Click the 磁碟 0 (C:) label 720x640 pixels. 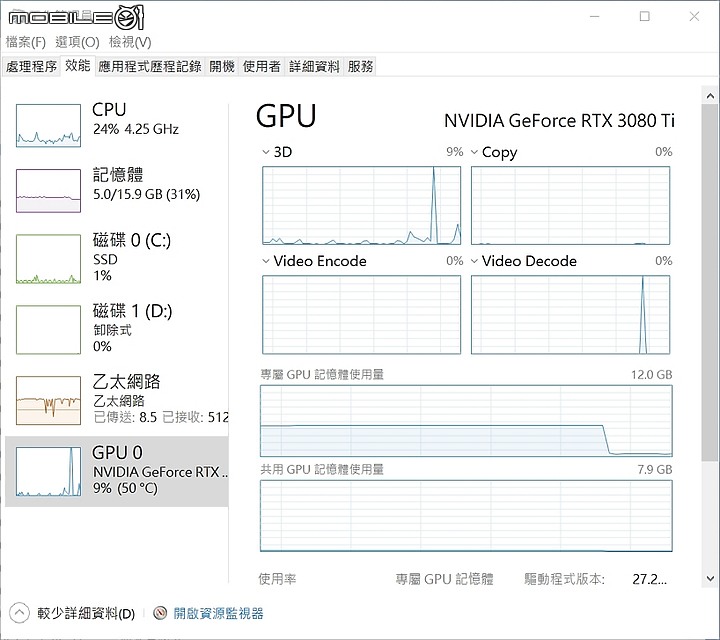point(132,240)
